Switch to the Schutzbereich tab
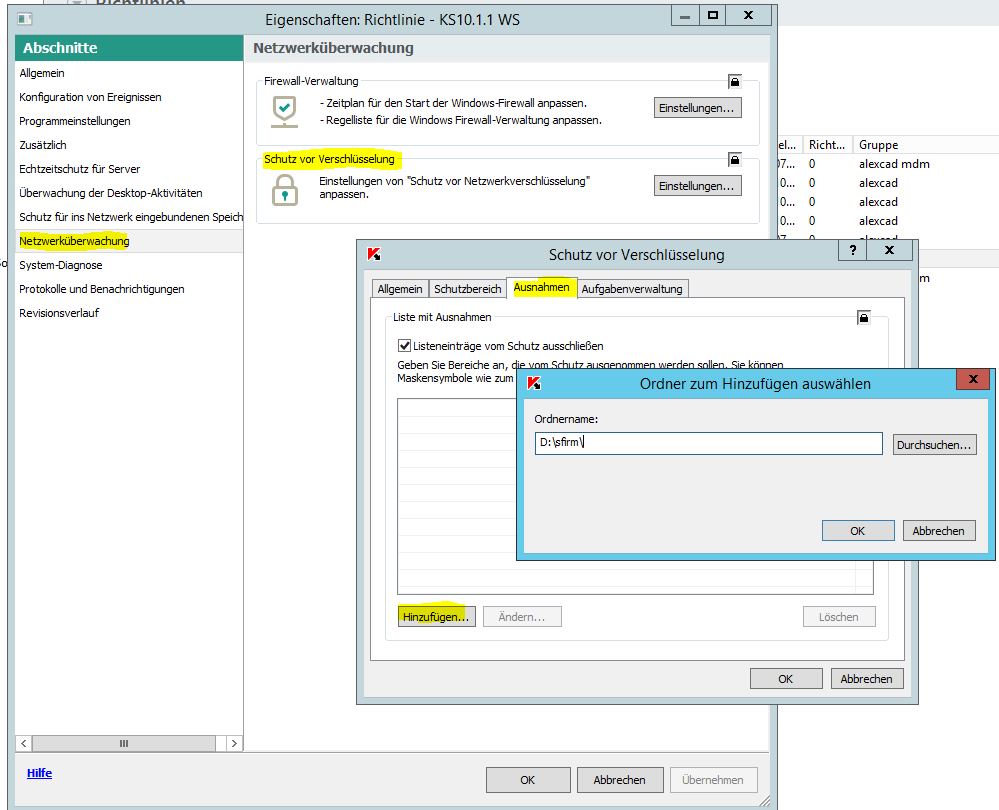The height and width of the screenshot is (810, 999). tap(468, 289)
